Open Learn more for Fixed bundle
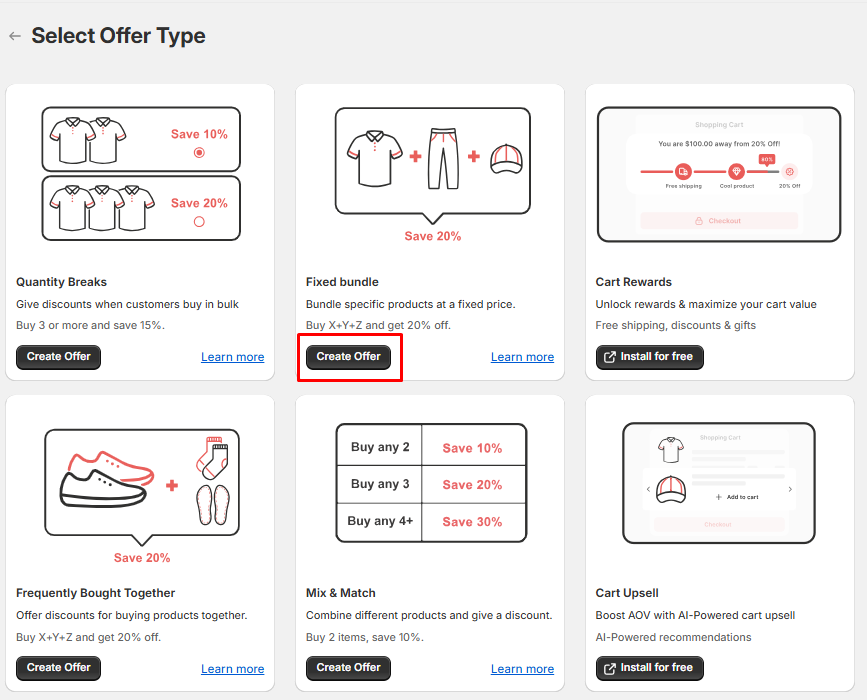 (x=522, y=357)
